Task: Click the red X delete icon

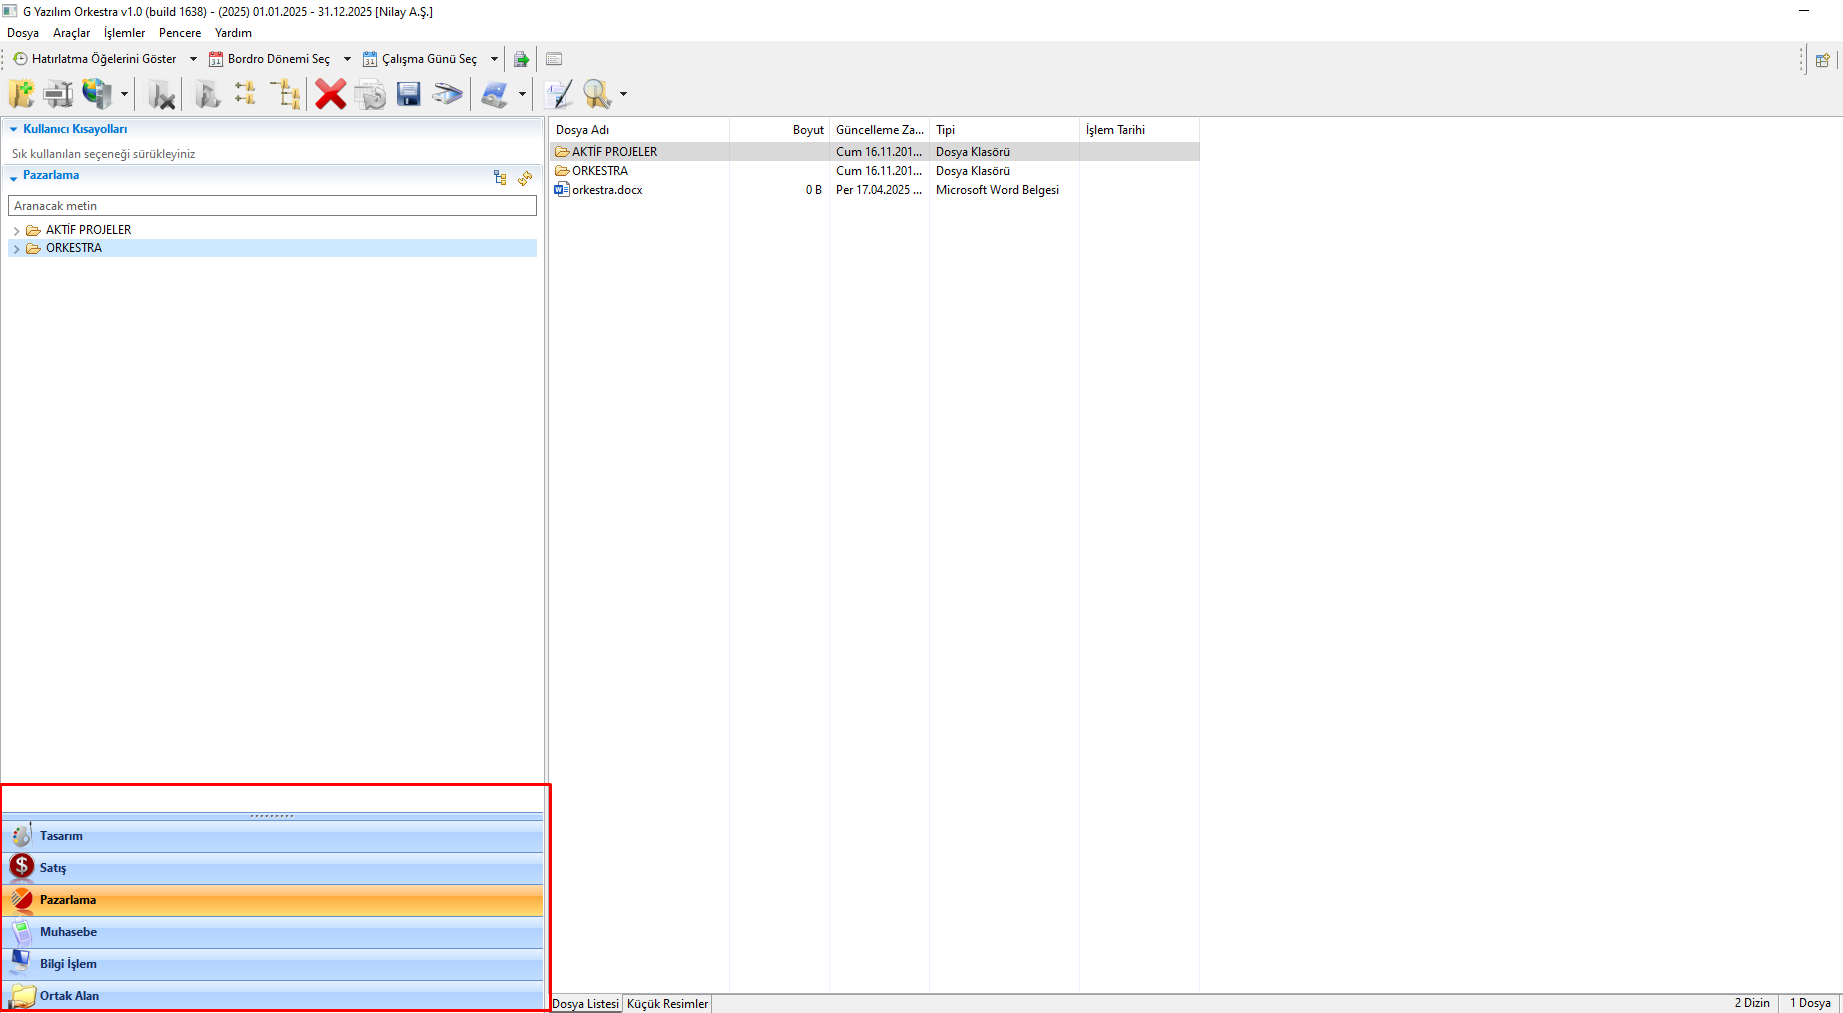Action: tap(330, 94)
